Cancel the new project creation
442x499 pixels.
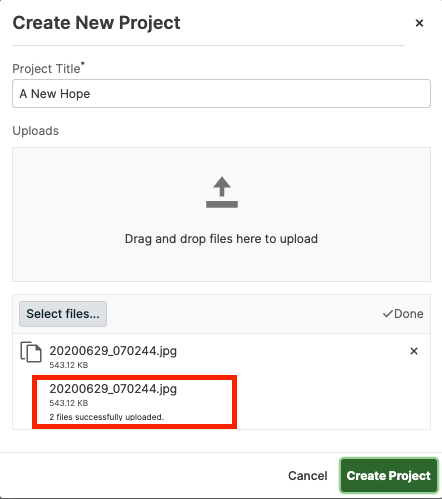coord(308,476)
